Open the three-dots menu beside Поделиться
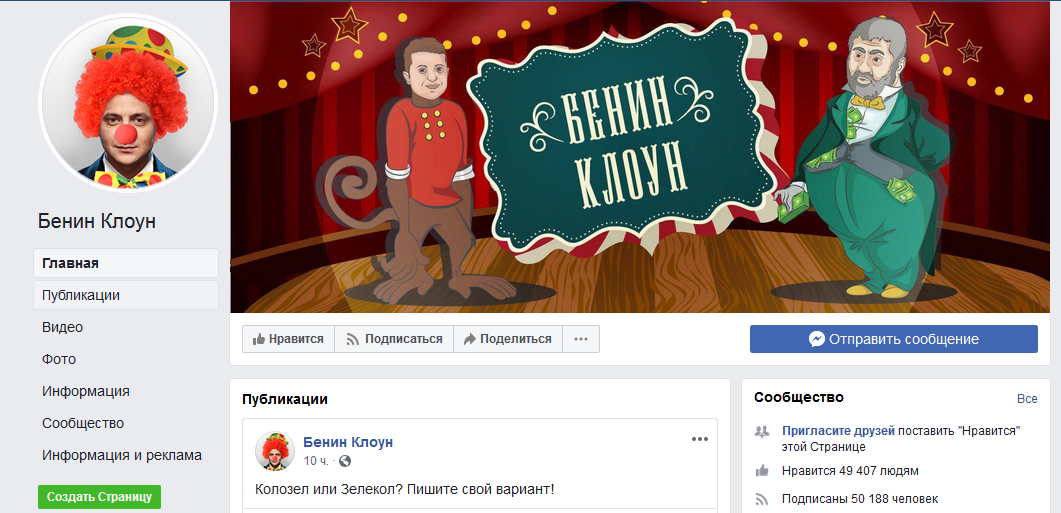This screenshot has height=513, width=1061. coord(581,339)
